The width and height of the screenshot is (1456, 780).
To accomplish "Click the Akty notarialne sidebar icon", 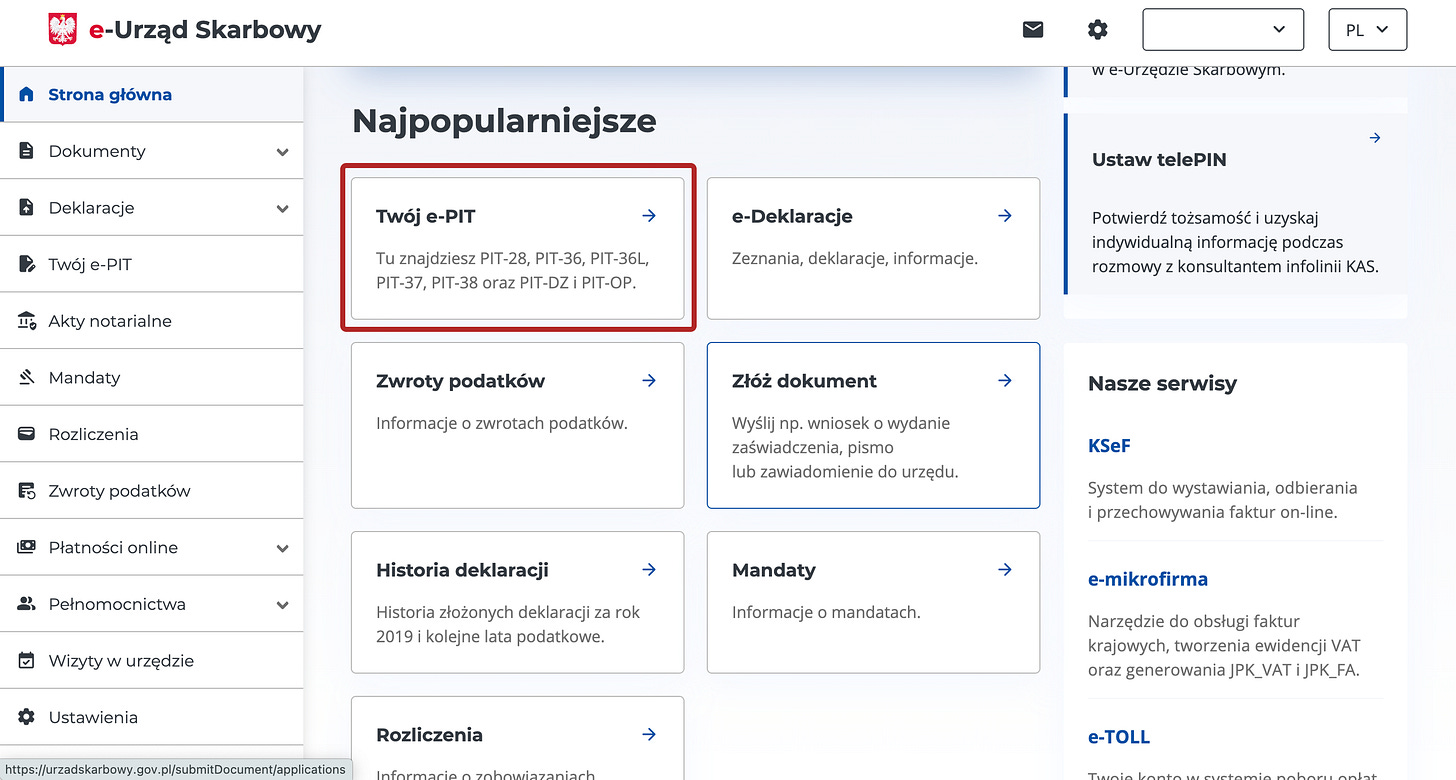I will pos(27,321).
